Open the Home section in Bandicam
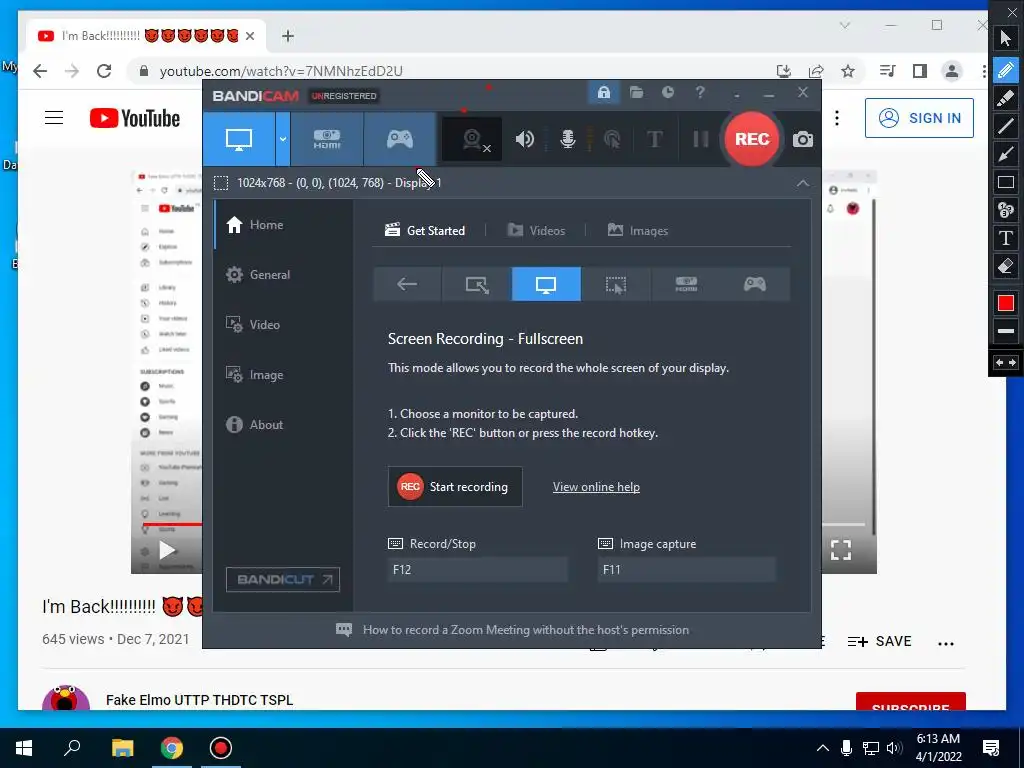Screen dimensions: 1024x768 coord(283,225)
